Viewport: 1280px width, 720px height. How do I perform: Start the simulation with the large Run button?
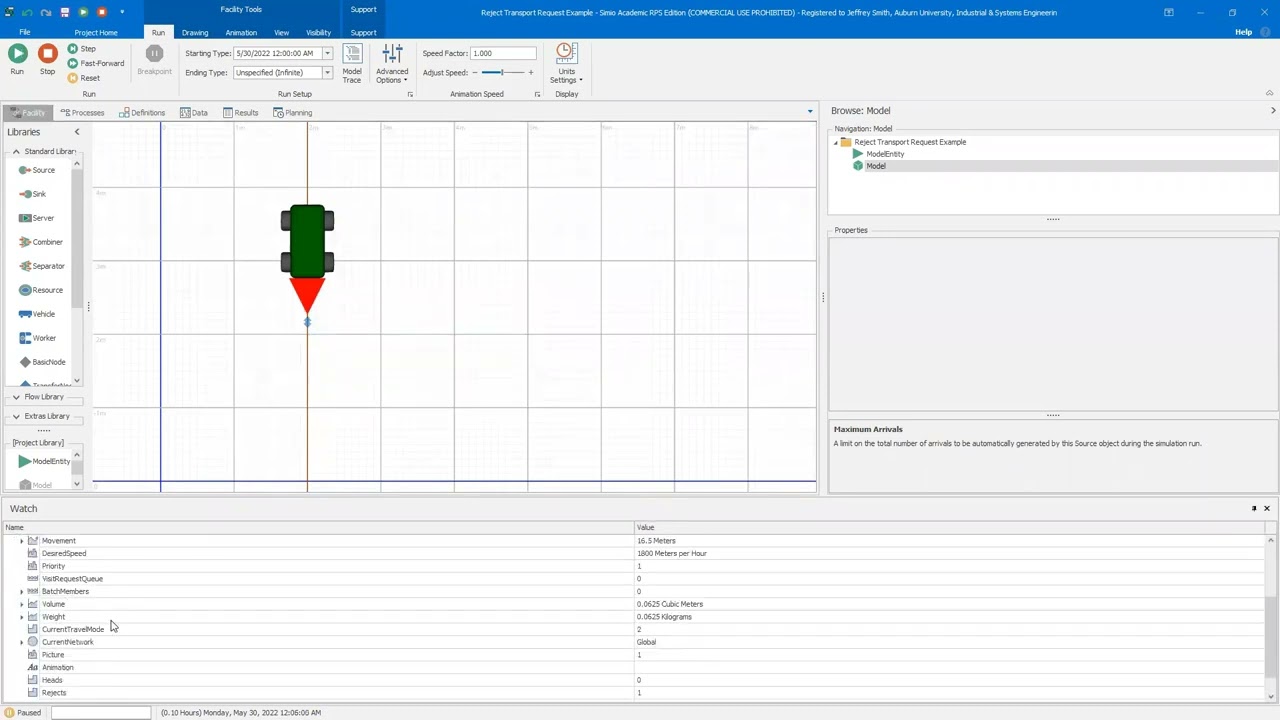point(17,59)
